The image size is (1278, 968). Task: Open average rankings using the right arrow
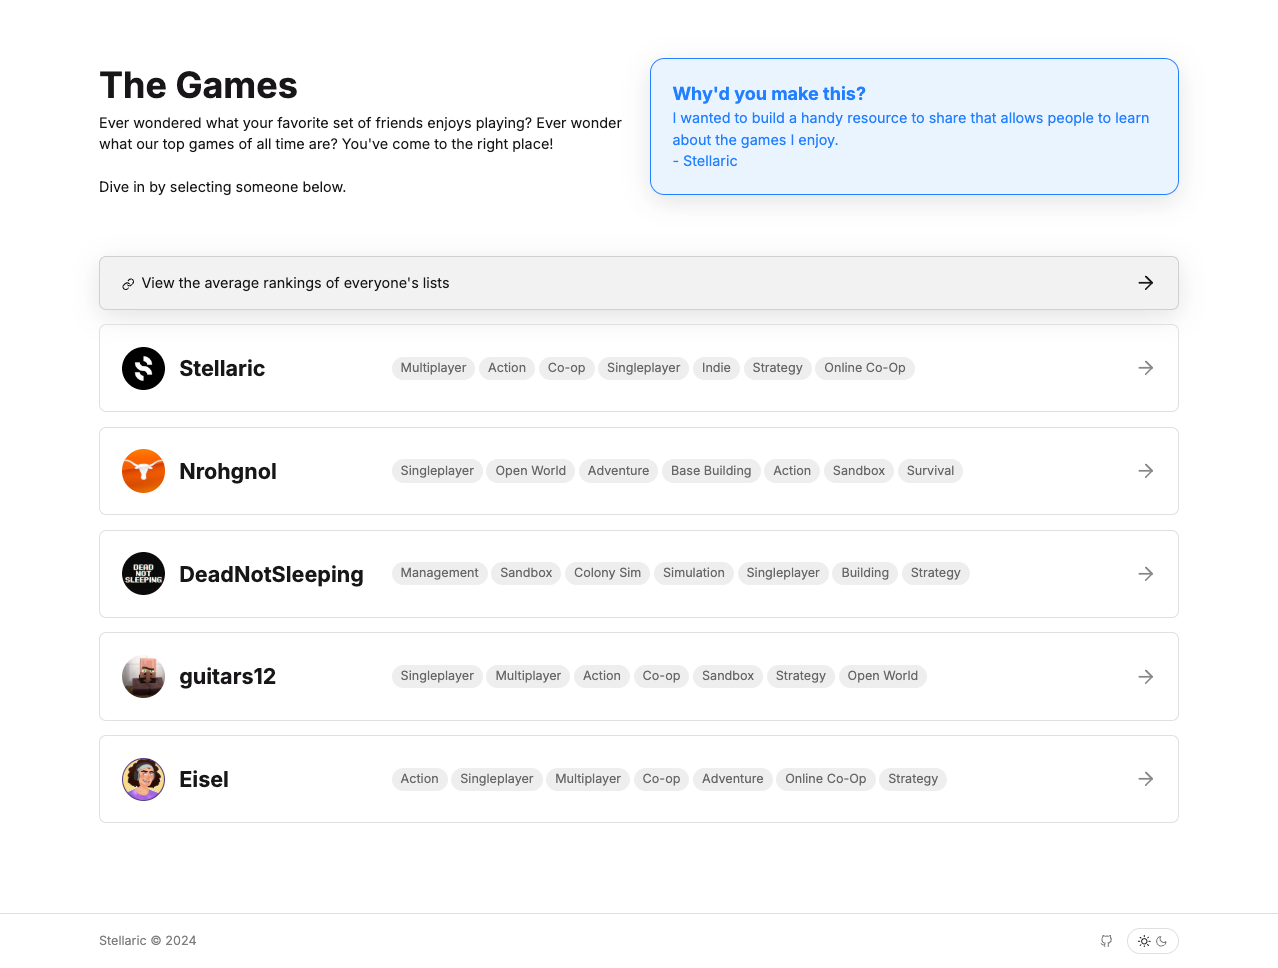pos(1145,283)
